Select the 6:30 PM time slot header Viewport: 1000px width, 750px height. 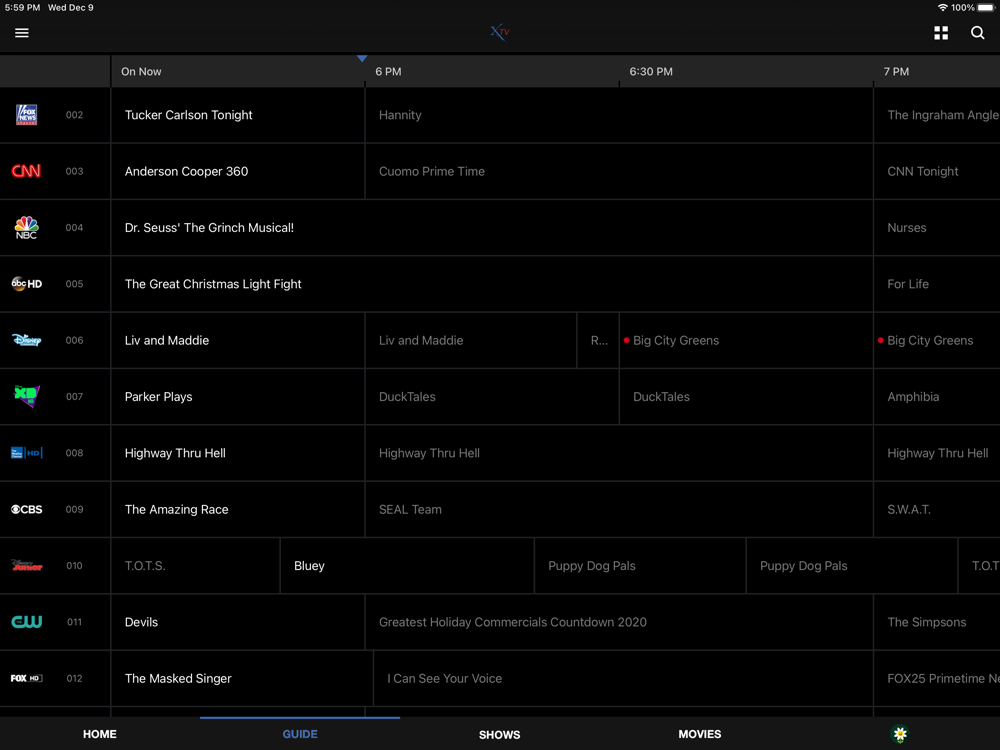click(651, 71)
